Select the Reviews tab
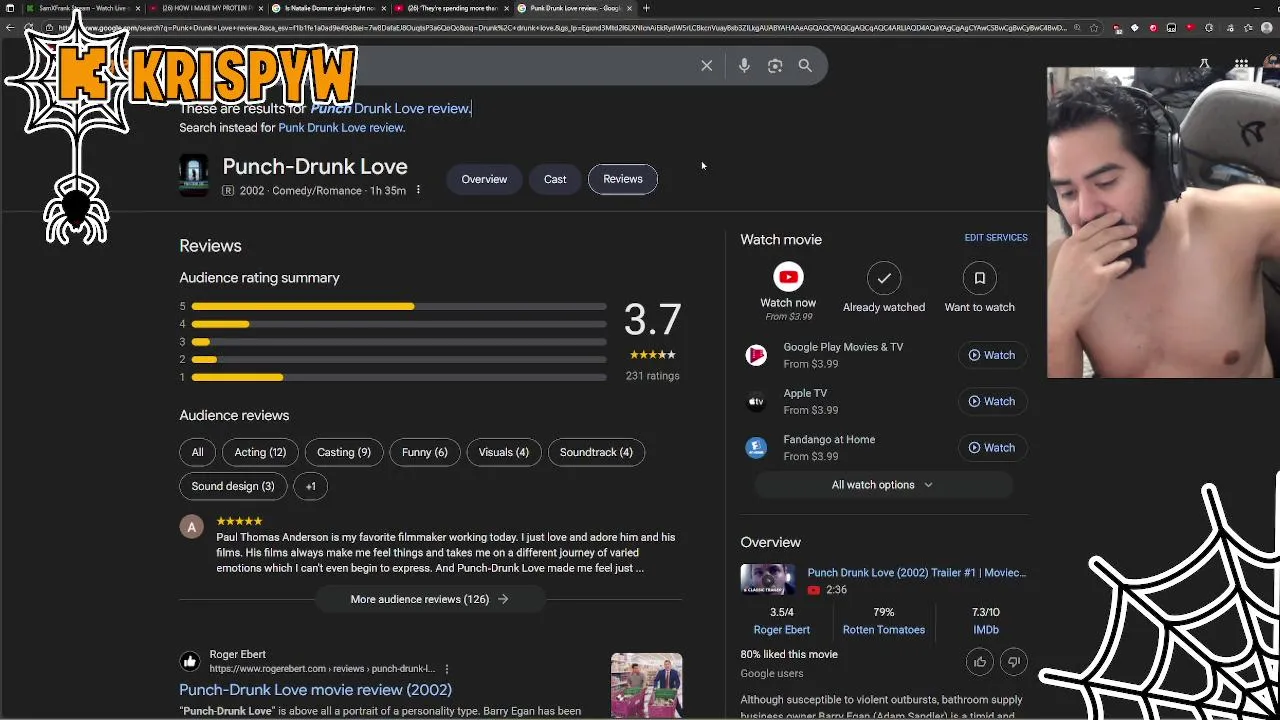1280x720 pixels. (623, 179)
